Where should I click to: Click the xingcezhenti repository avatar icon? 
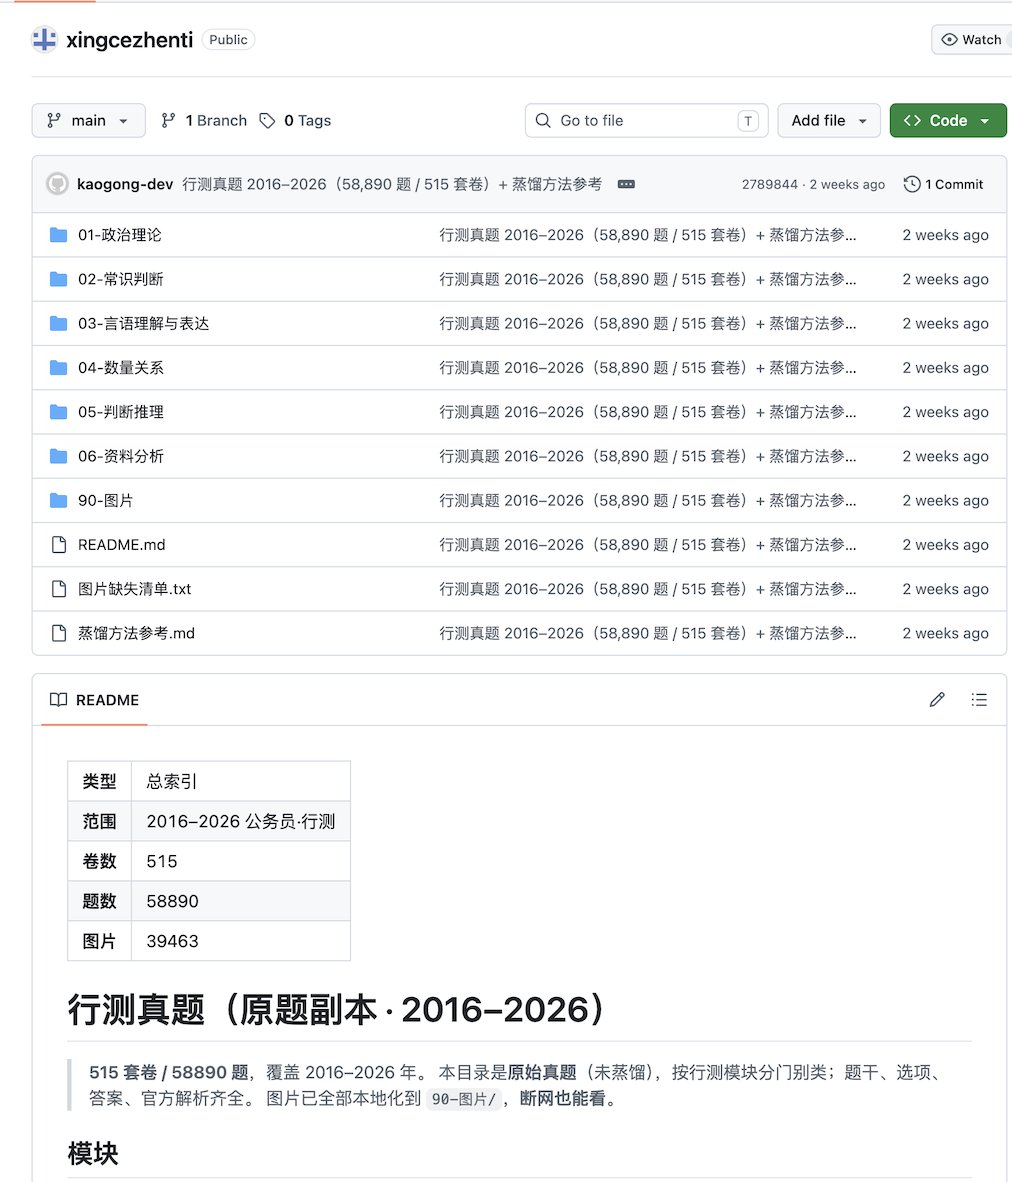point(44,39)
